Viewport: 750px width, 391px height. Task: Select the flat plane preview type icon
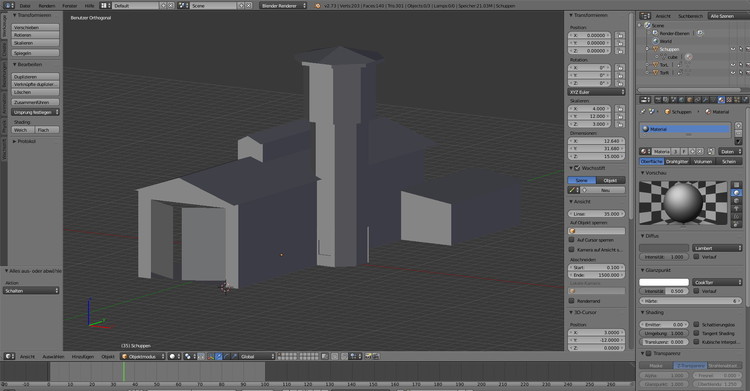[x=737, y=184]
